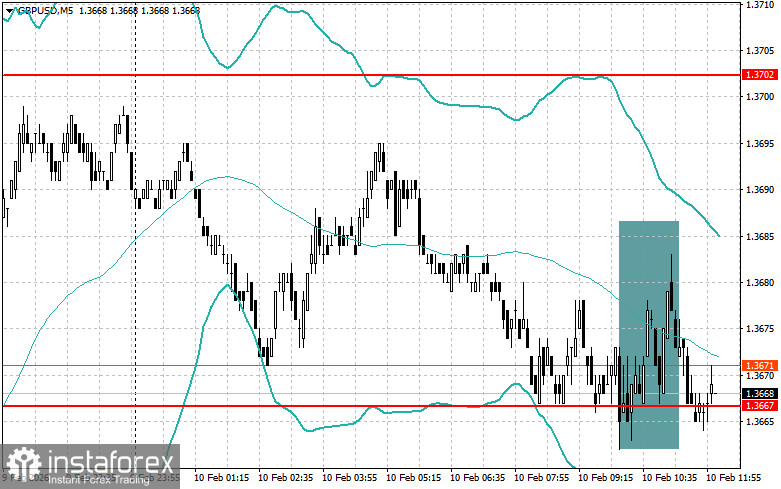The height and width of the screenshot is (489, 781).
Task: Select the red 1.3702 price level tag
Action: (x=760, y=75)
